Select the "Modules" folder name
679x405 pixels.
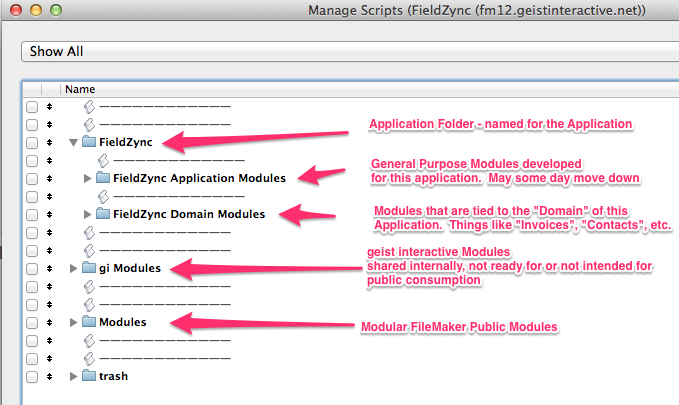coord(123,322)
